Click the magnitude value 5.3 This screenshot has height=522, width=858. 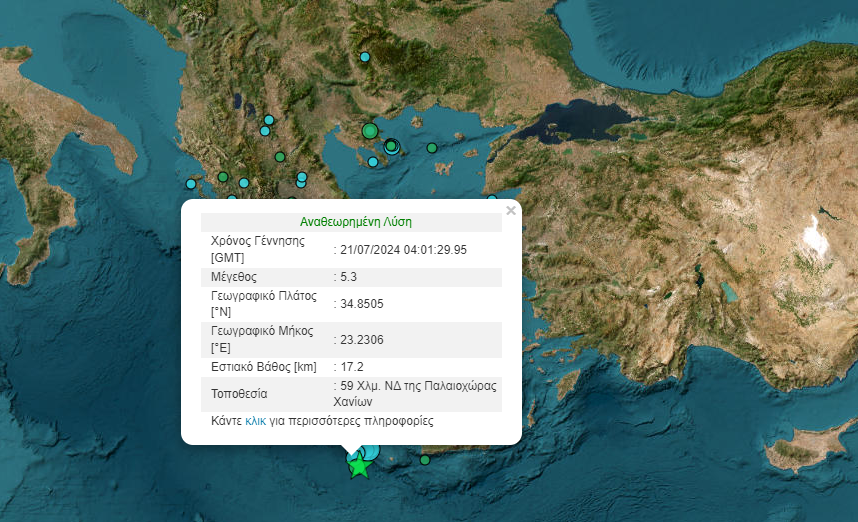coord(346,276)
